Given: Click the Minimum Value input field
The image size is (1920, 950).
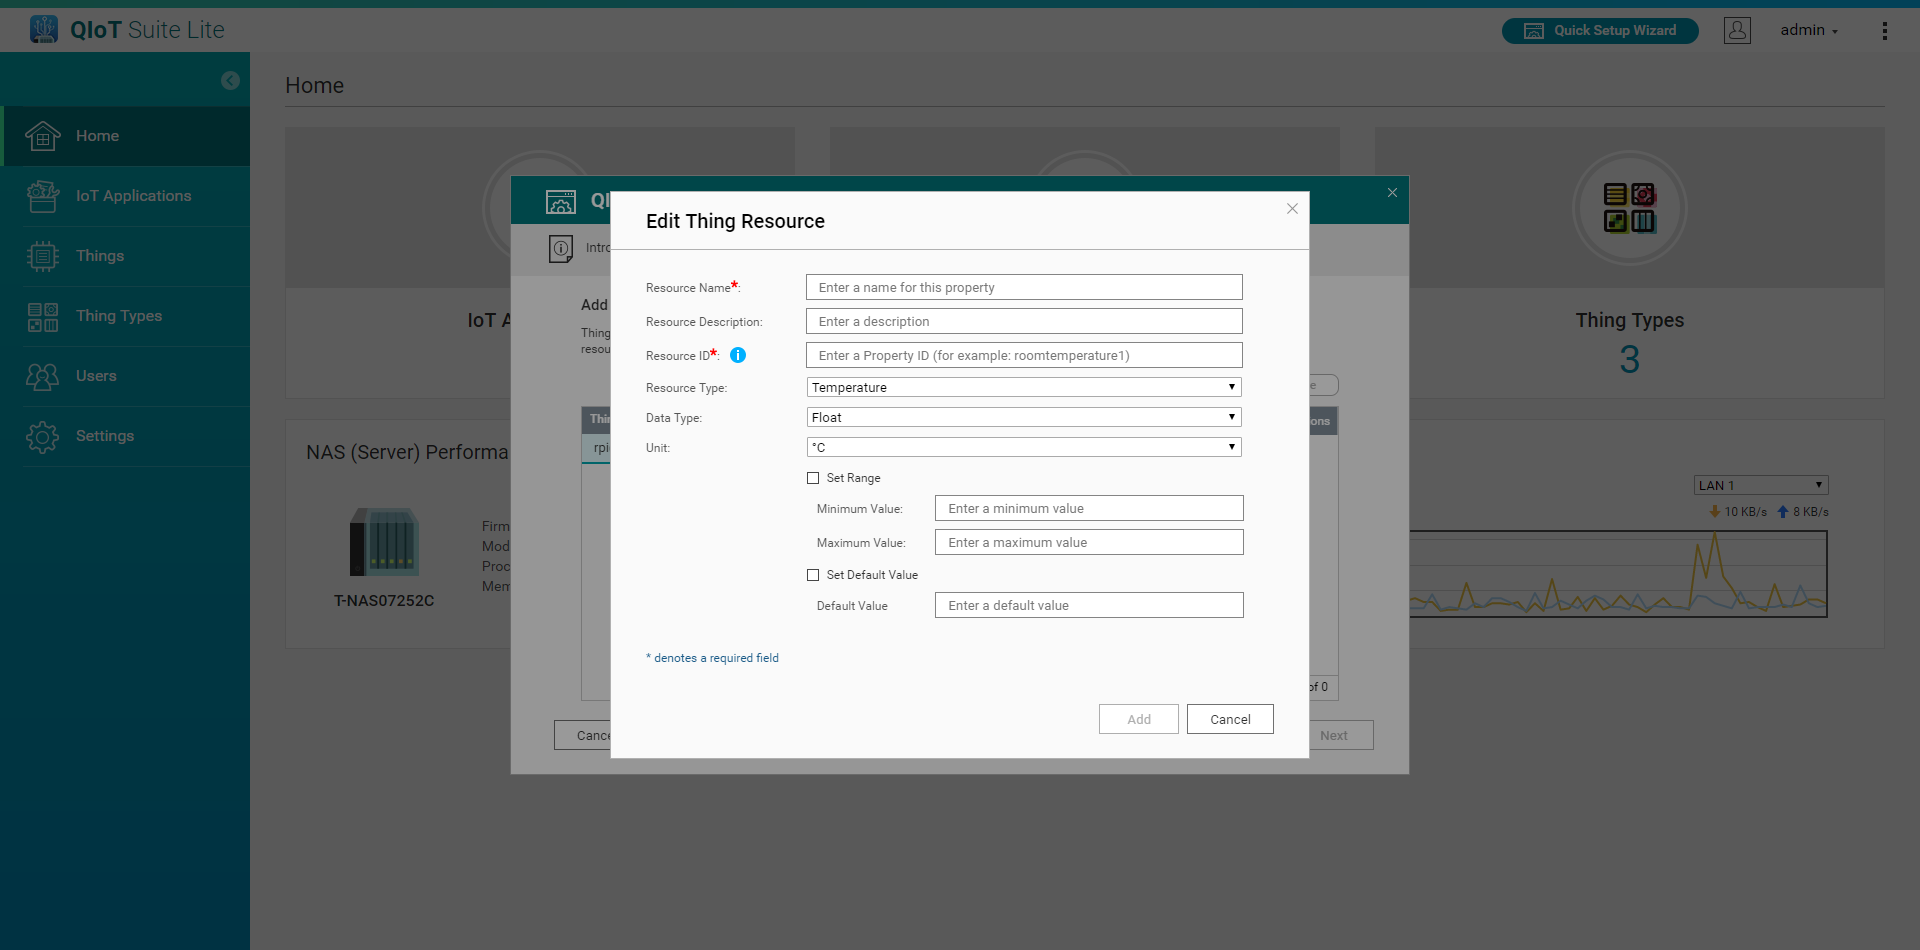Looking at the screenshot, I should pos(1088,508).
